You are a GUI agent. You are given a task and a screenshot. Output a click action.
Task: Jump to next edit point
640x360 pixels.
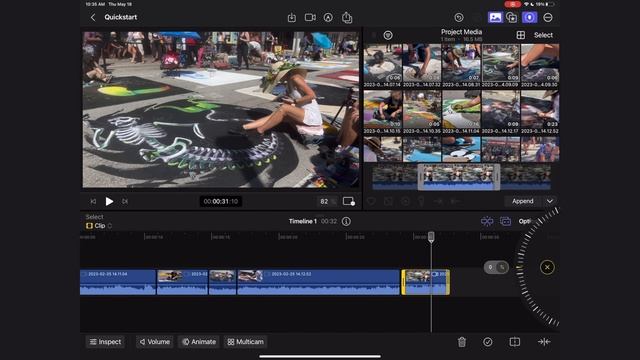tap(125, 201)
